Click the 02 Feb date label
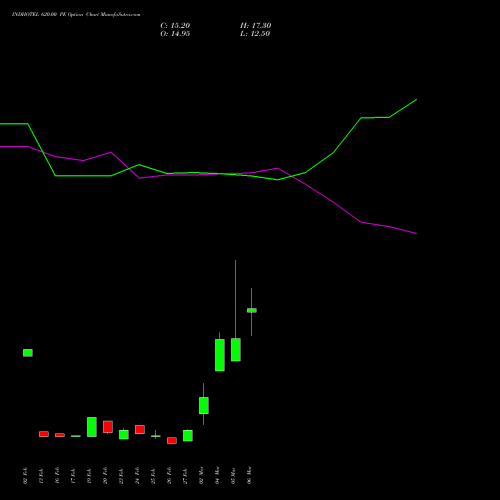 tap(25, 476)
